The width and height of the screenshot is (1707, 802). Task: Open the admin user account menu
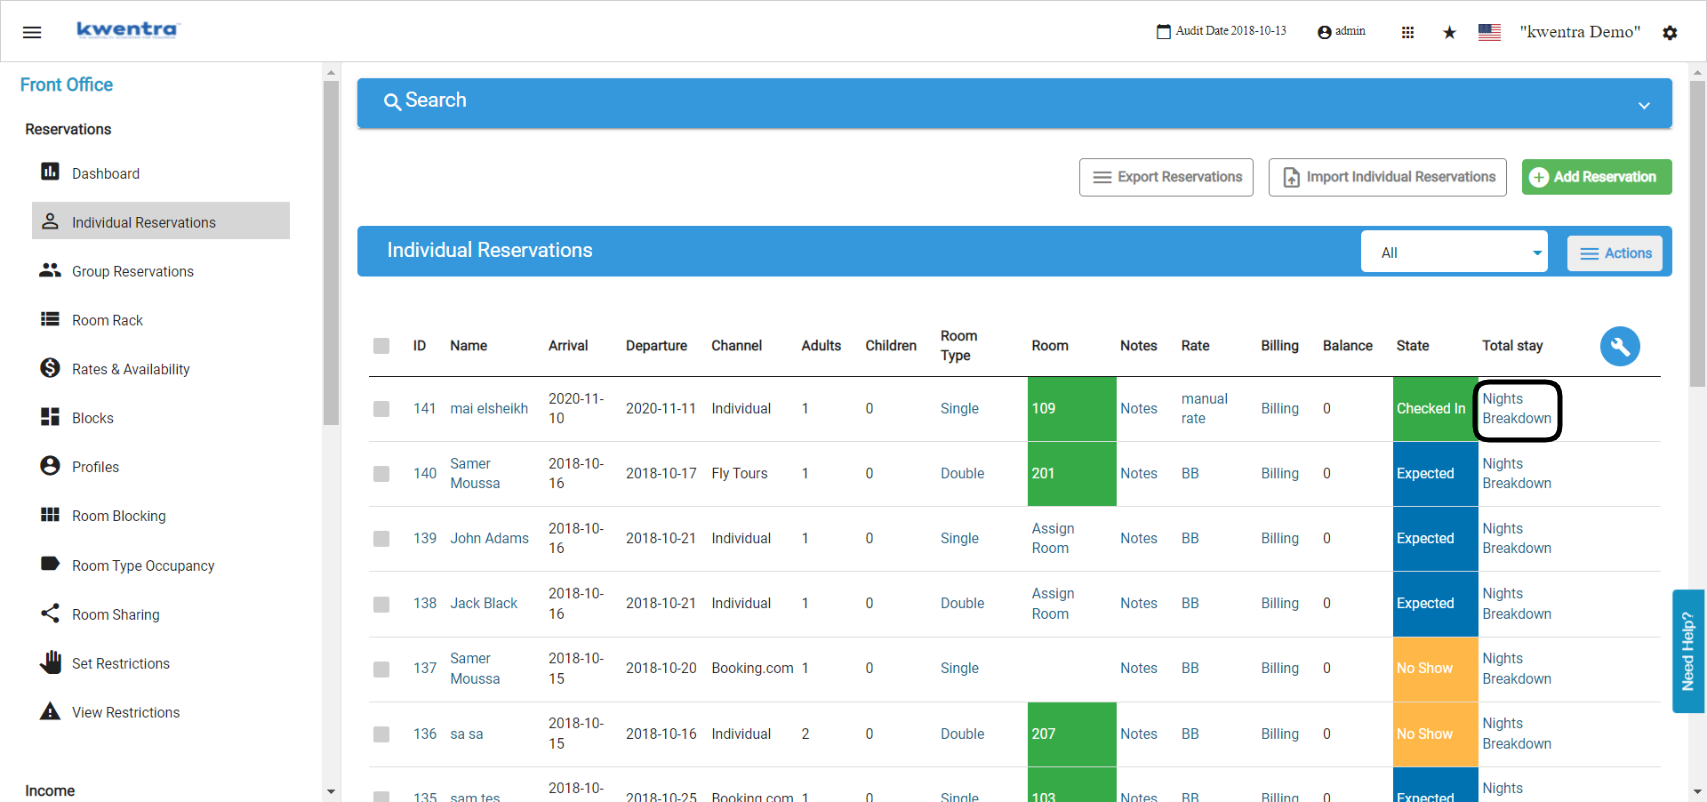[x=1341, y=32]
